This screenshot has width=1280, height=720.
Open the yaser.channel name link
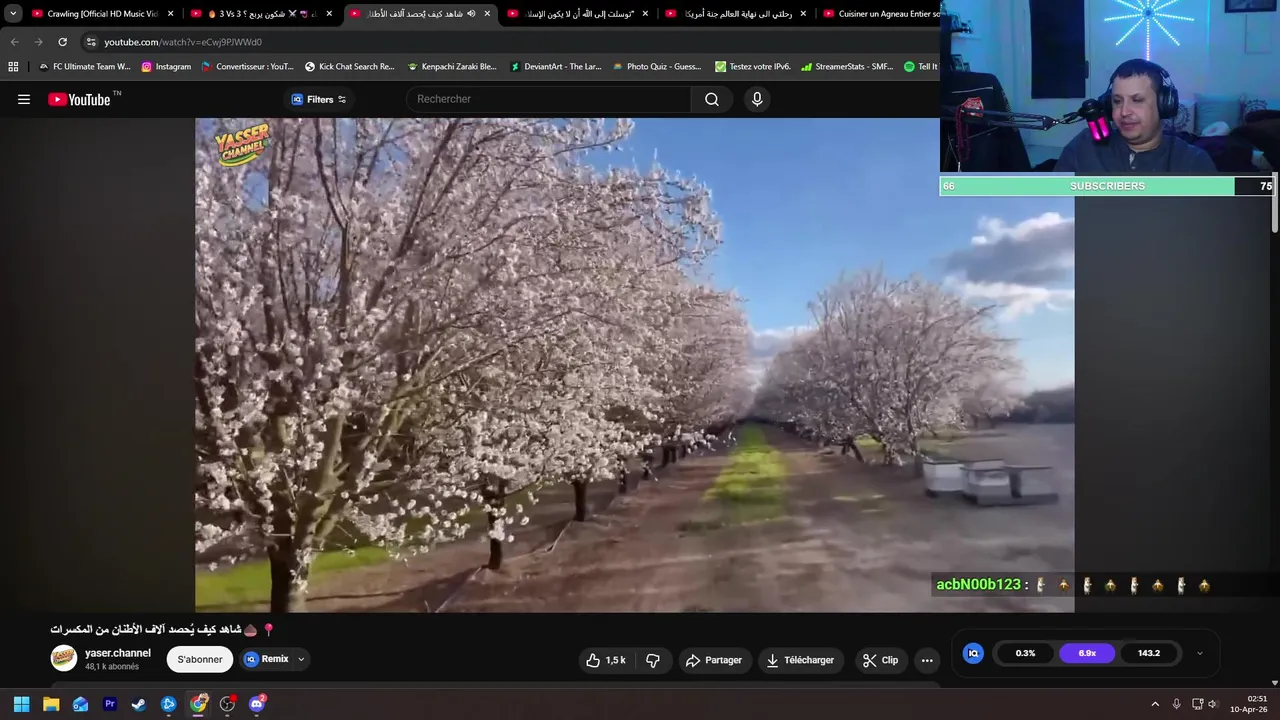coord(118,653)
